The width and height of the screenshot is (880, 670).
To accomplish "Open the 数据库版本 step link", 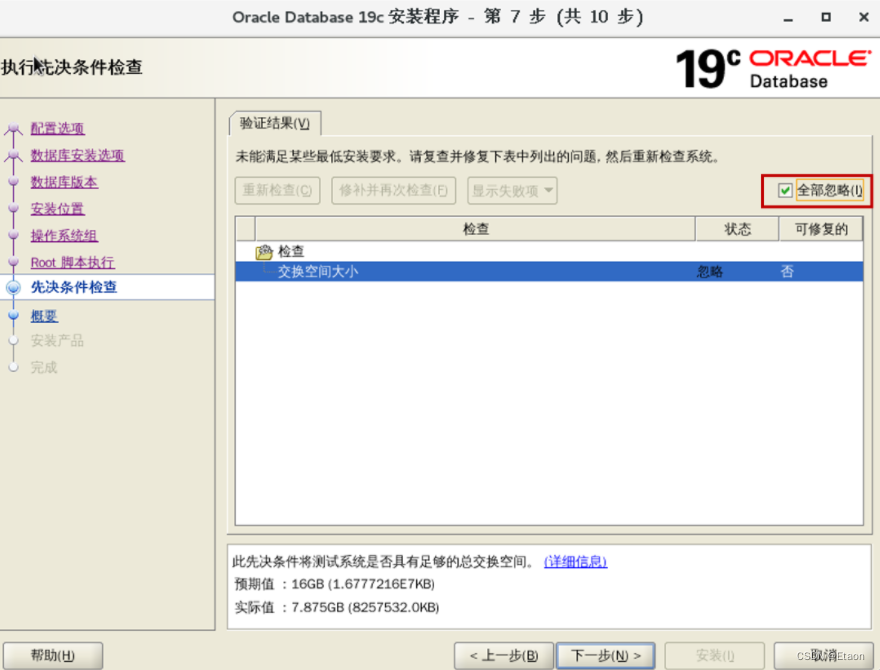I will pos(64,182).
